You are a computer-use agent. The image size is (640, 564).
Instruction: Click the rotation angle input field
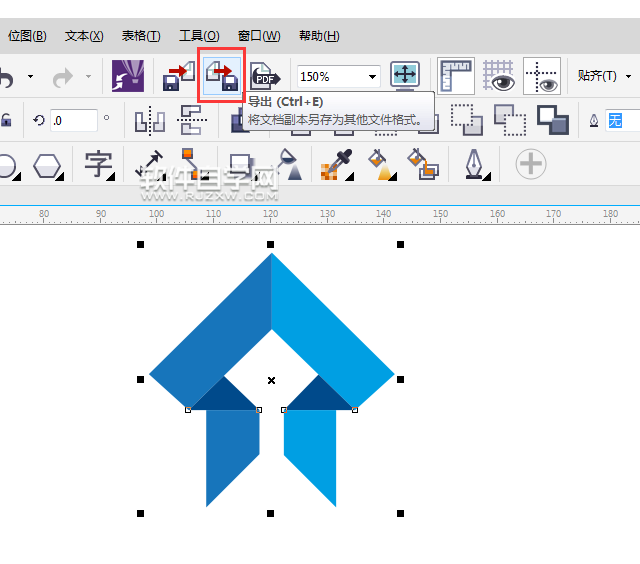74,120
